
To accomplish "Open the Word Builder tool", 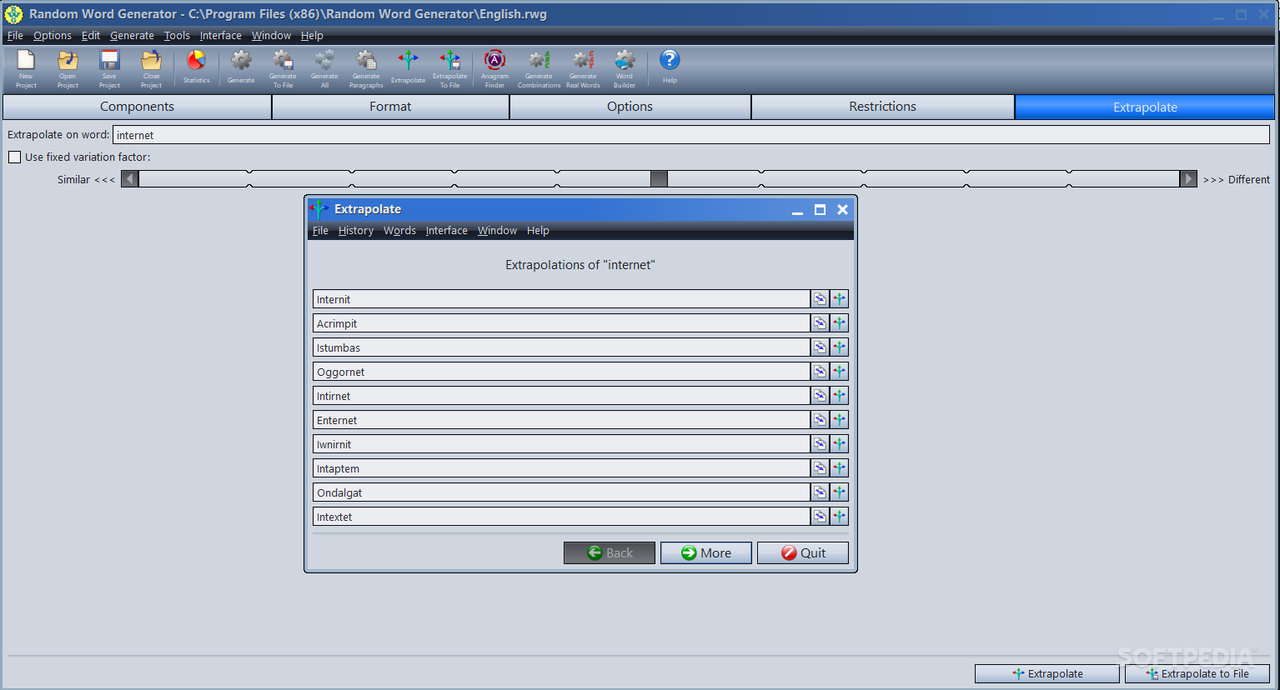I will [x=625, y=68].
